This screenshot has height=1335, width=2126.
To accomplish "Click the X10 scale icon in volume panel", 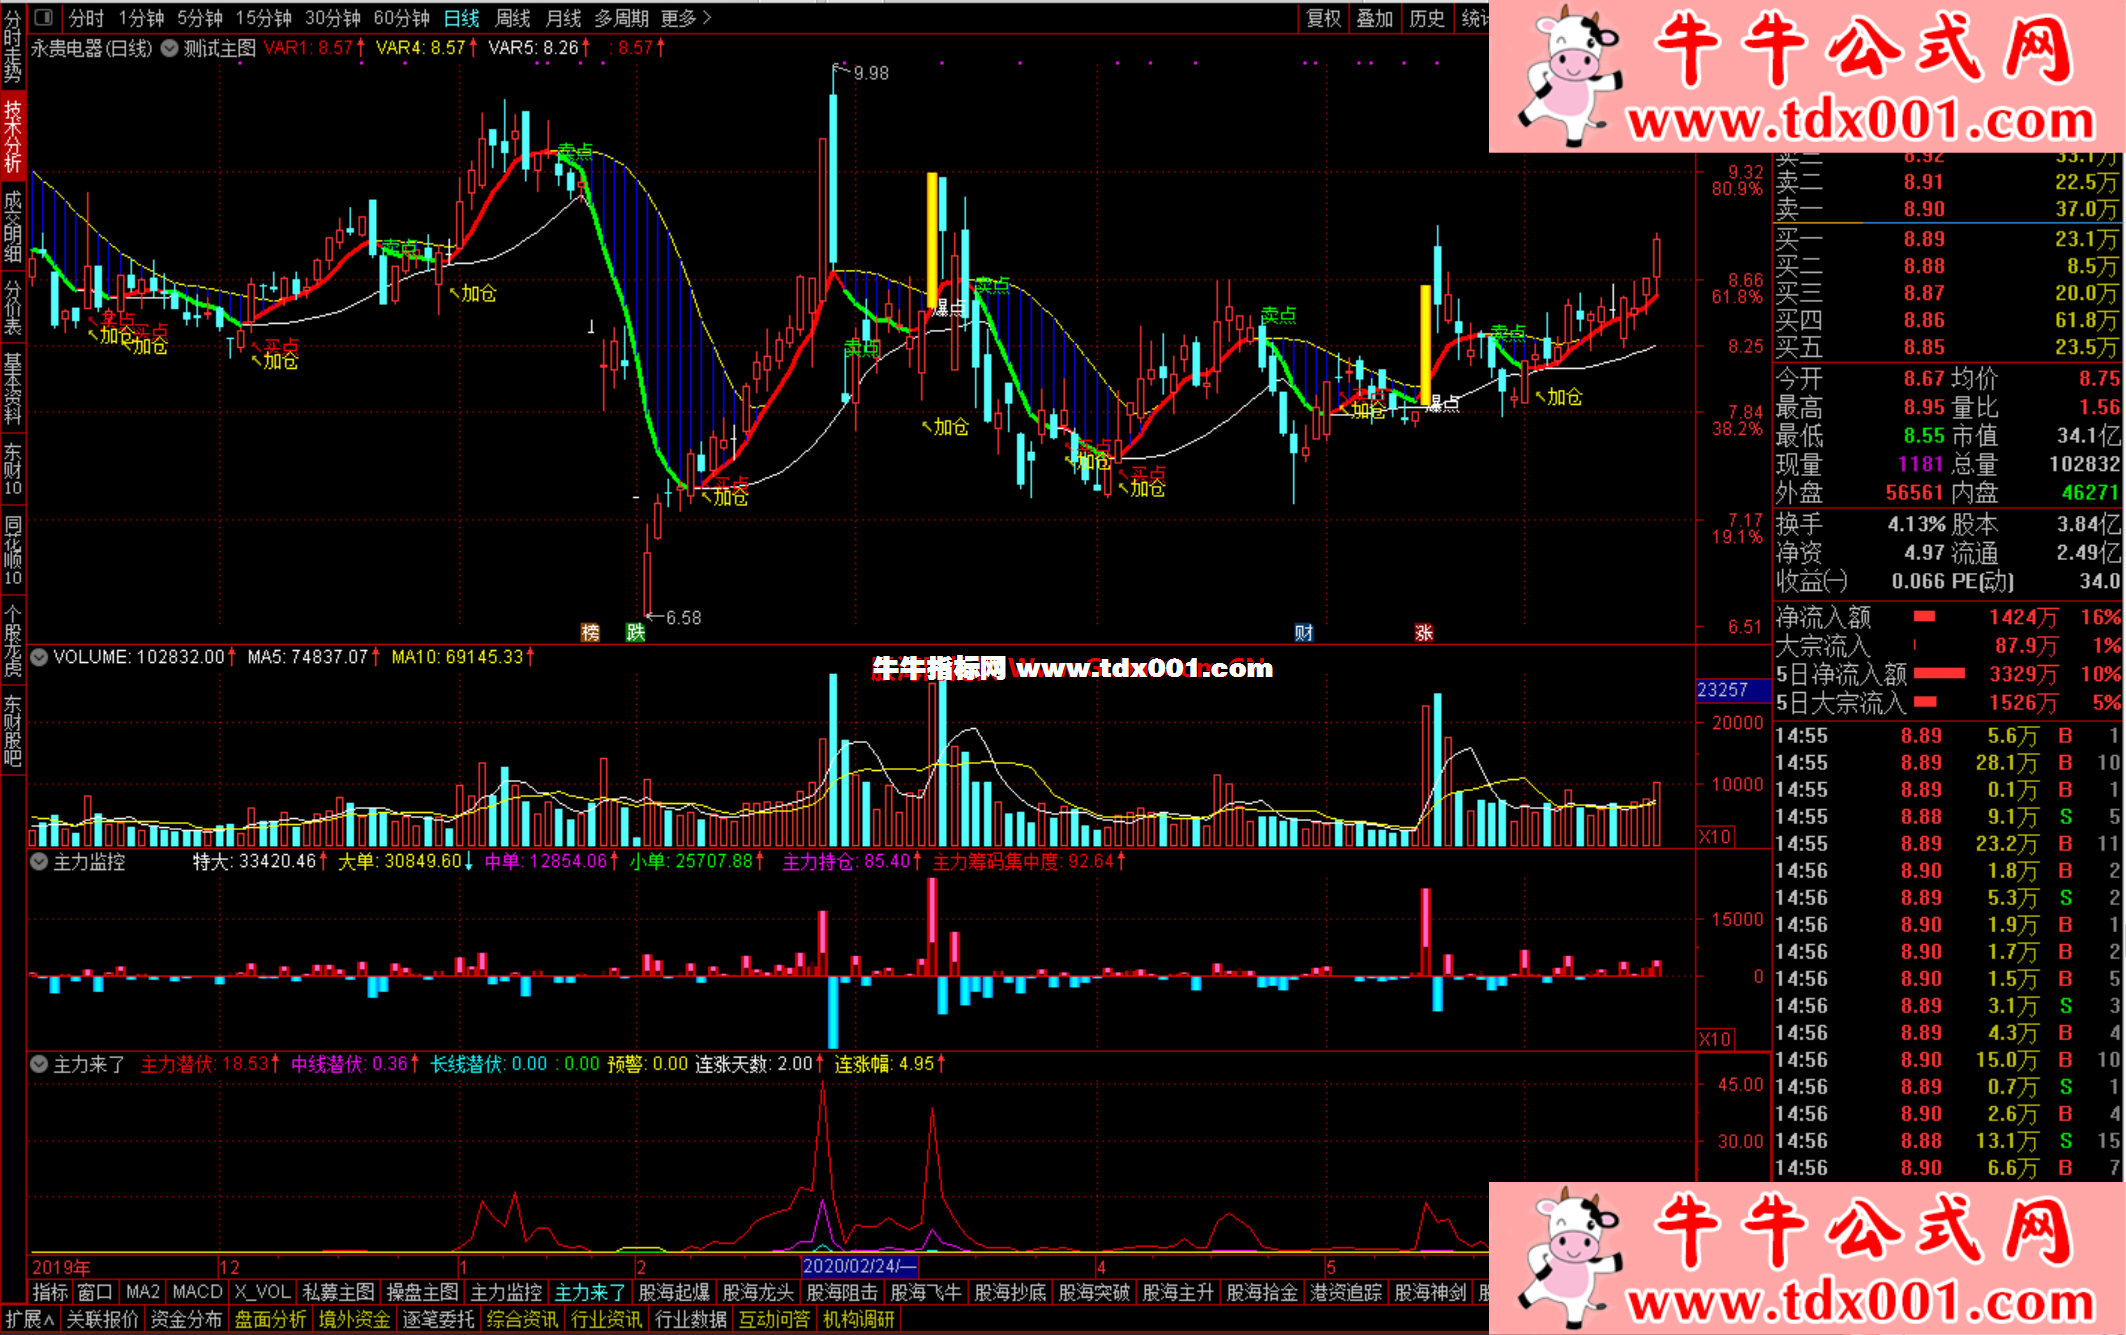I will (1715, 836).
